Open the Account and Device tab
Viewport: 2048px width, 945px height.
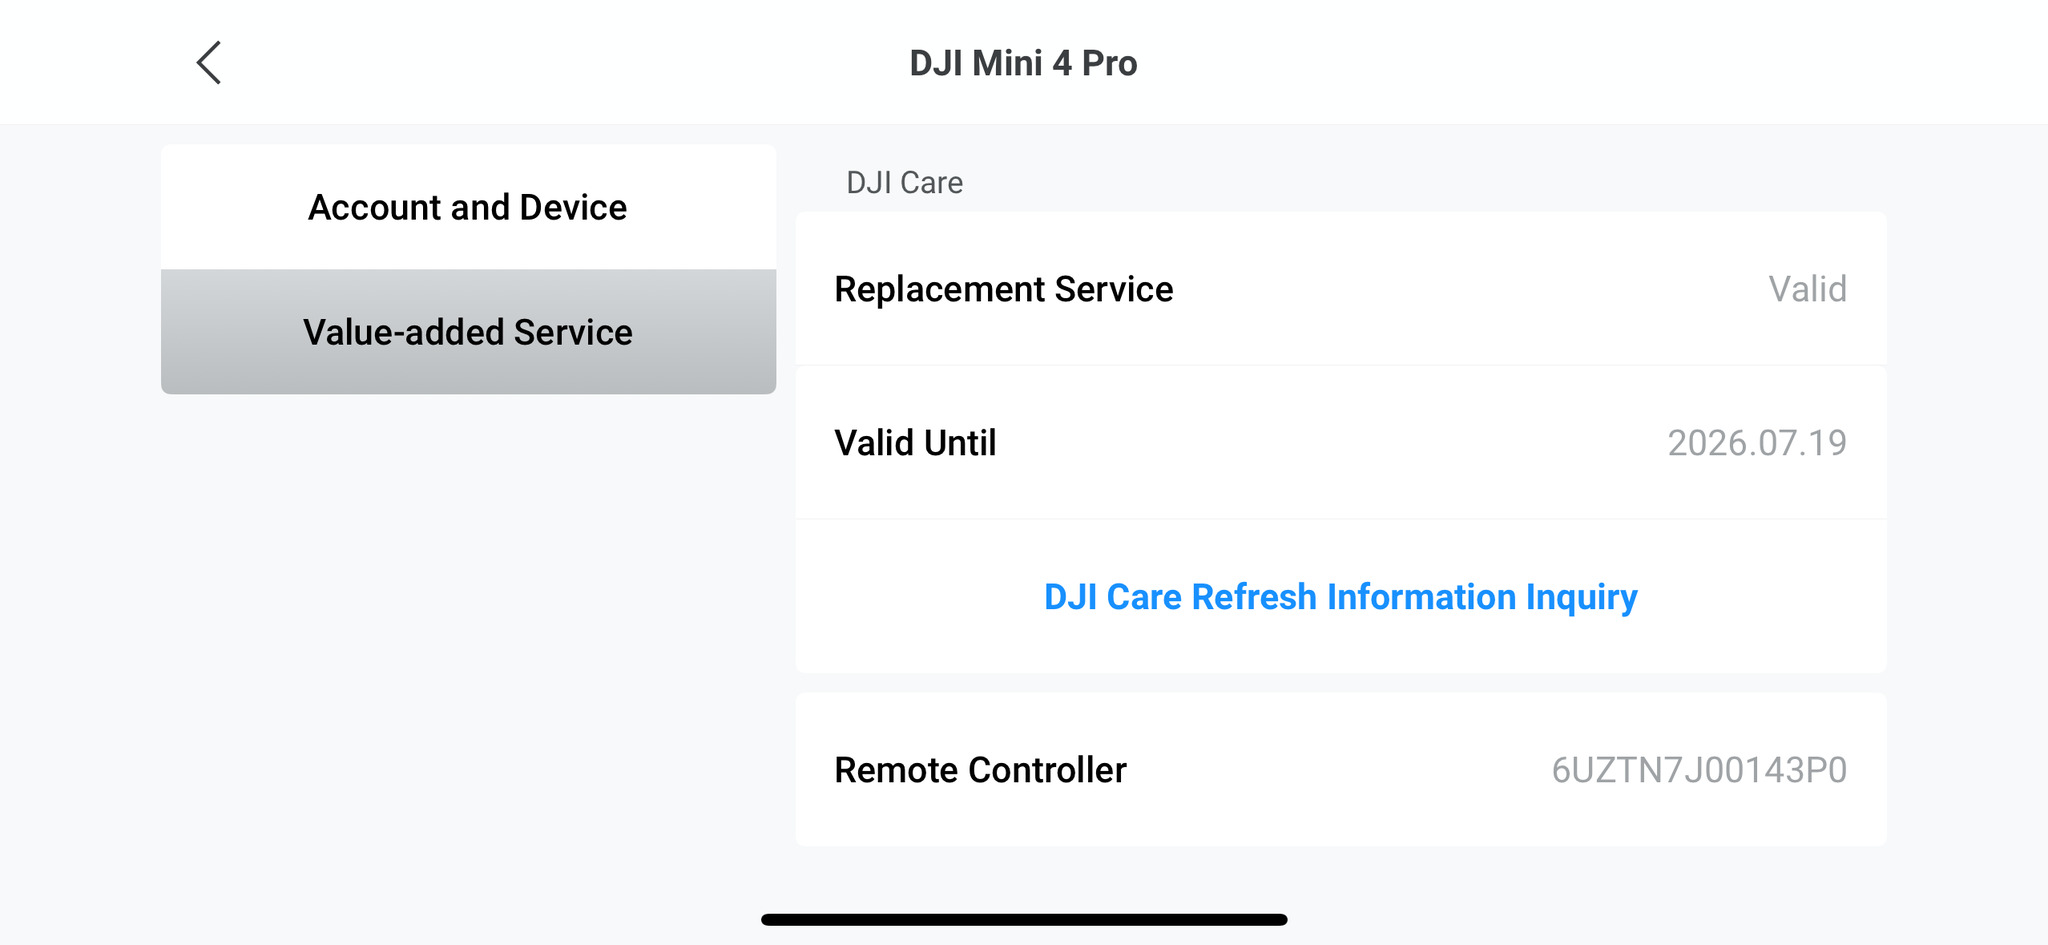point(468,207)
